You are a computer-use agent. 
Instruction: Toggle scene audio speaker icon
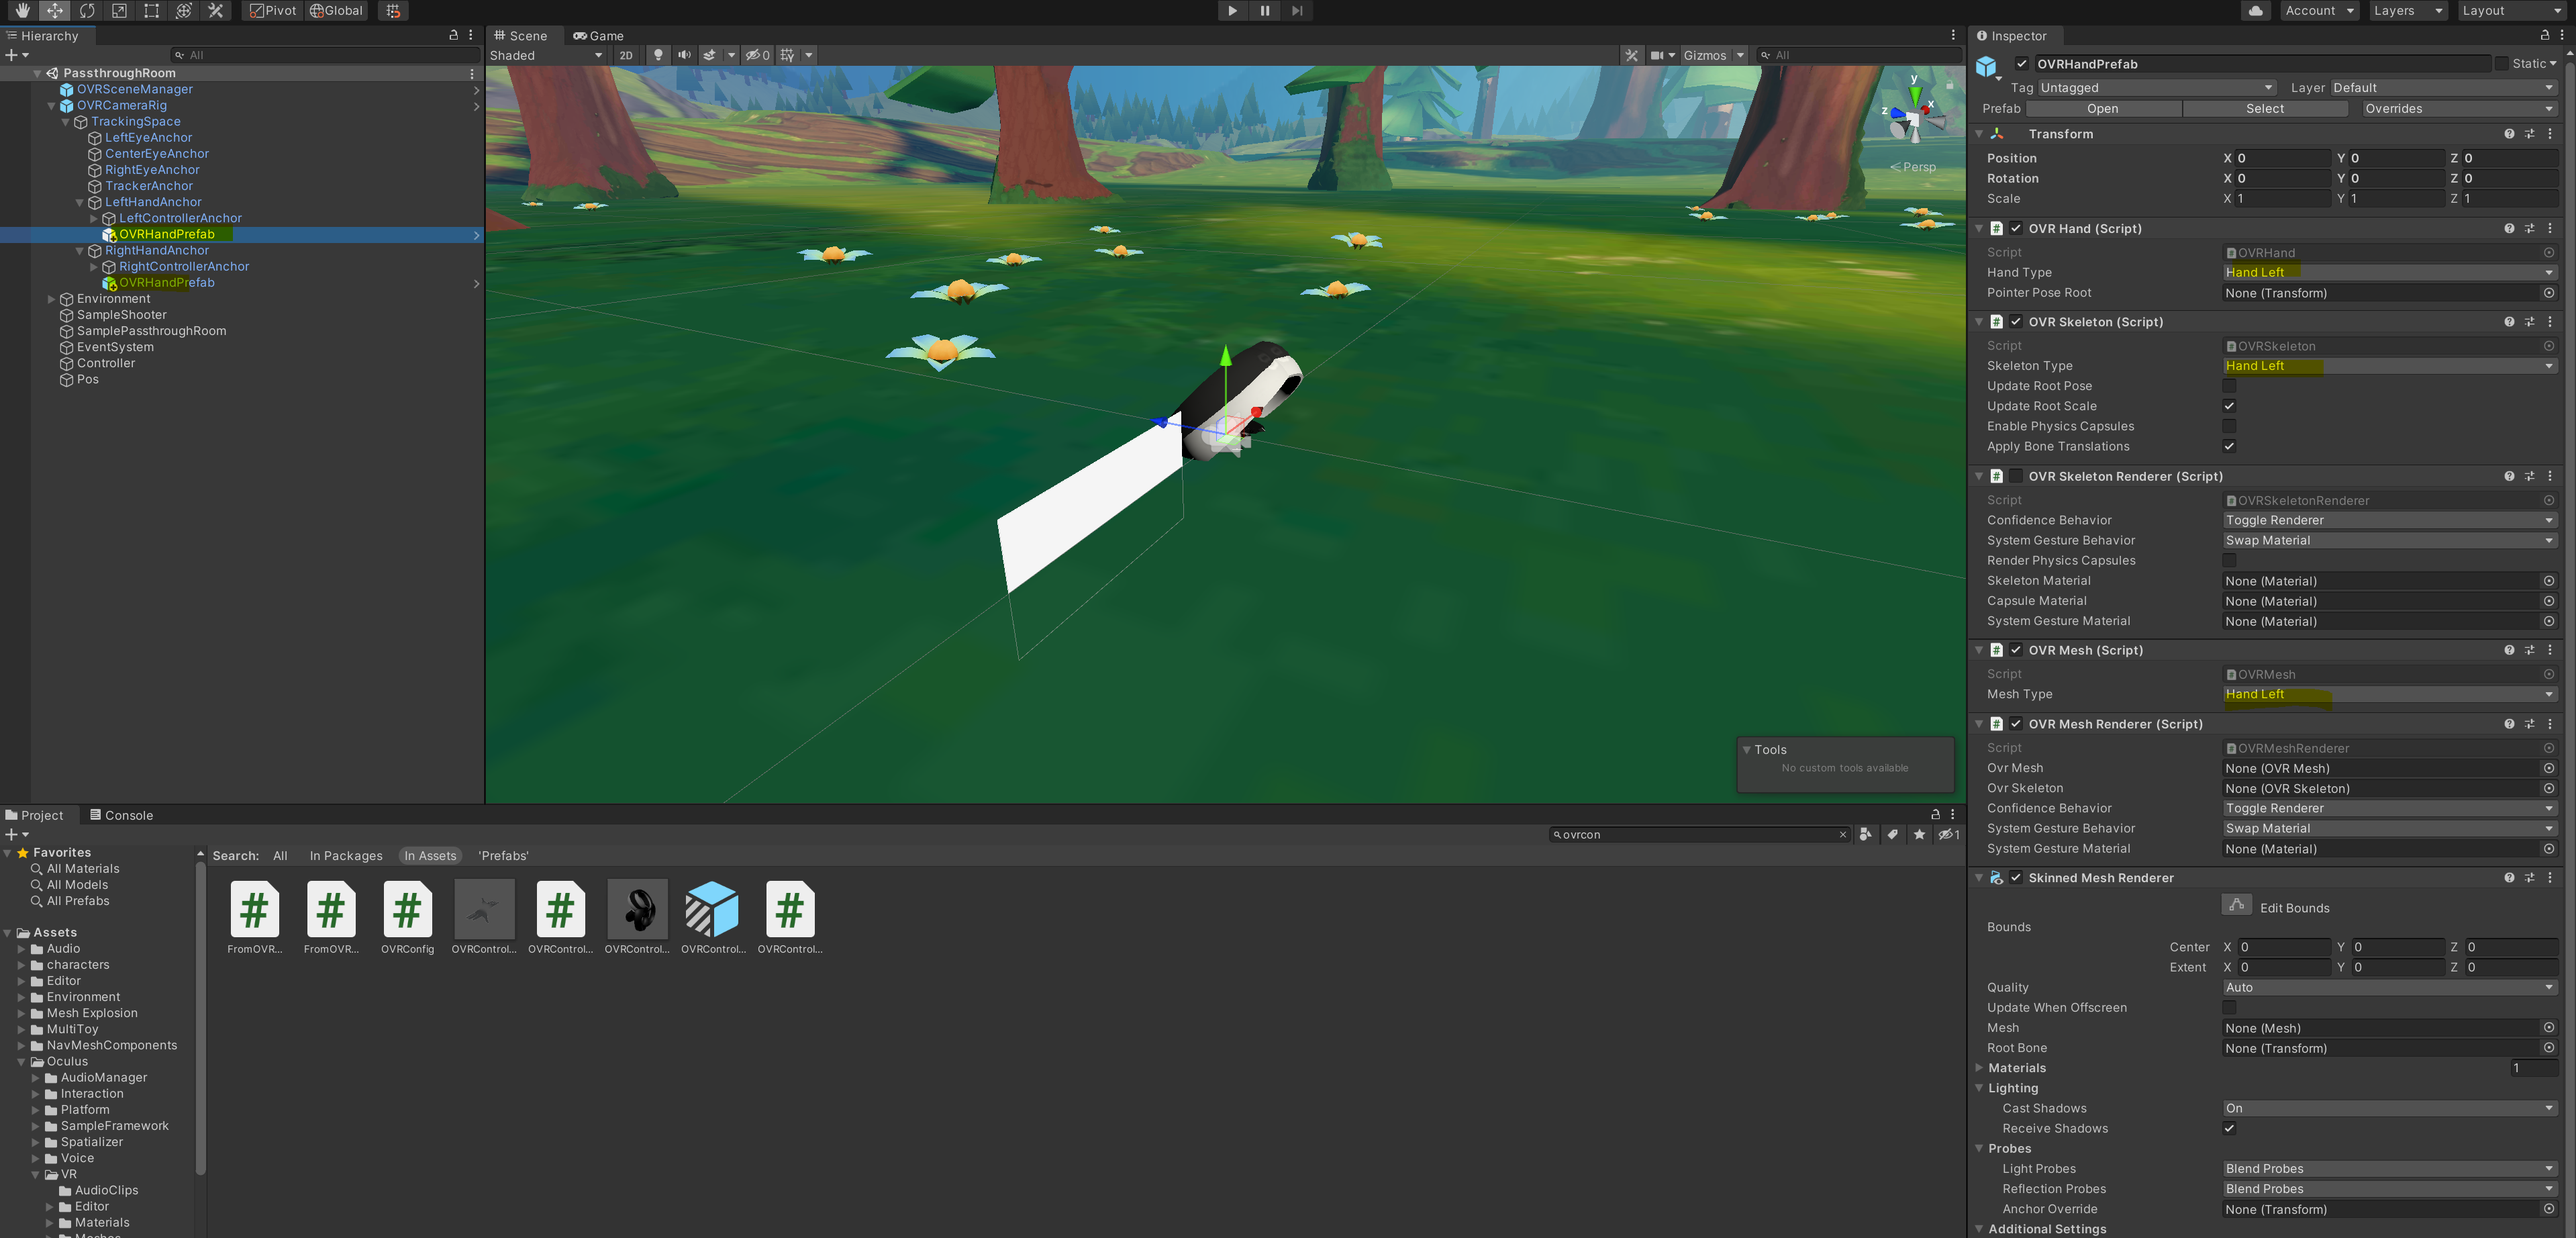point(684,55)
